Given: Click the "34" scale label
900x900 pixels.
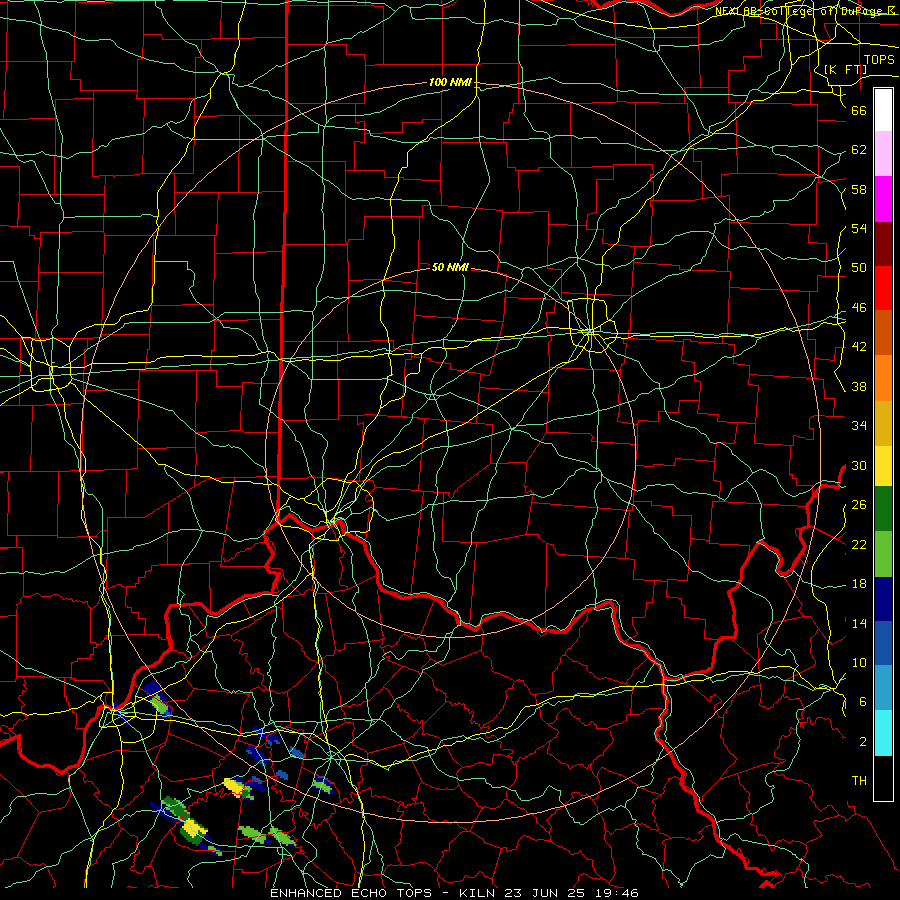Looking at the screenshot, I should tap(859, 426).
